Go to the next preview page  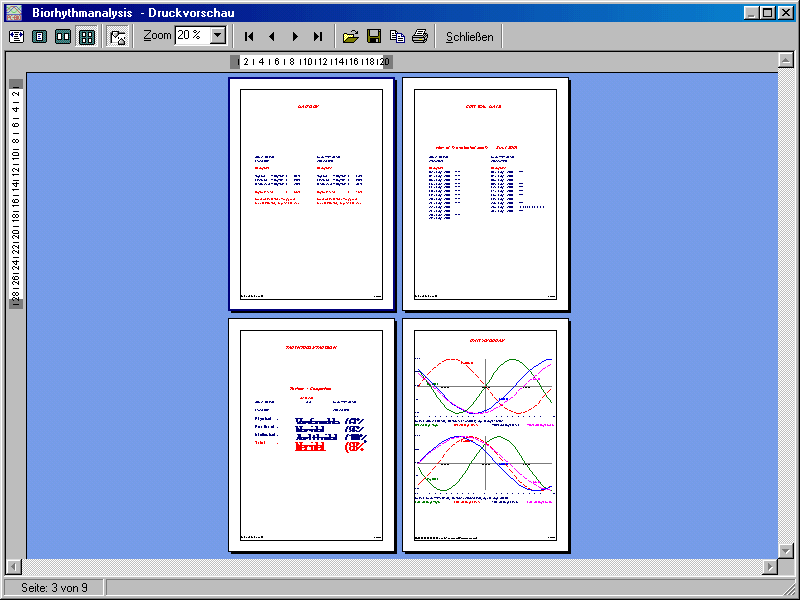pos(296,36)
